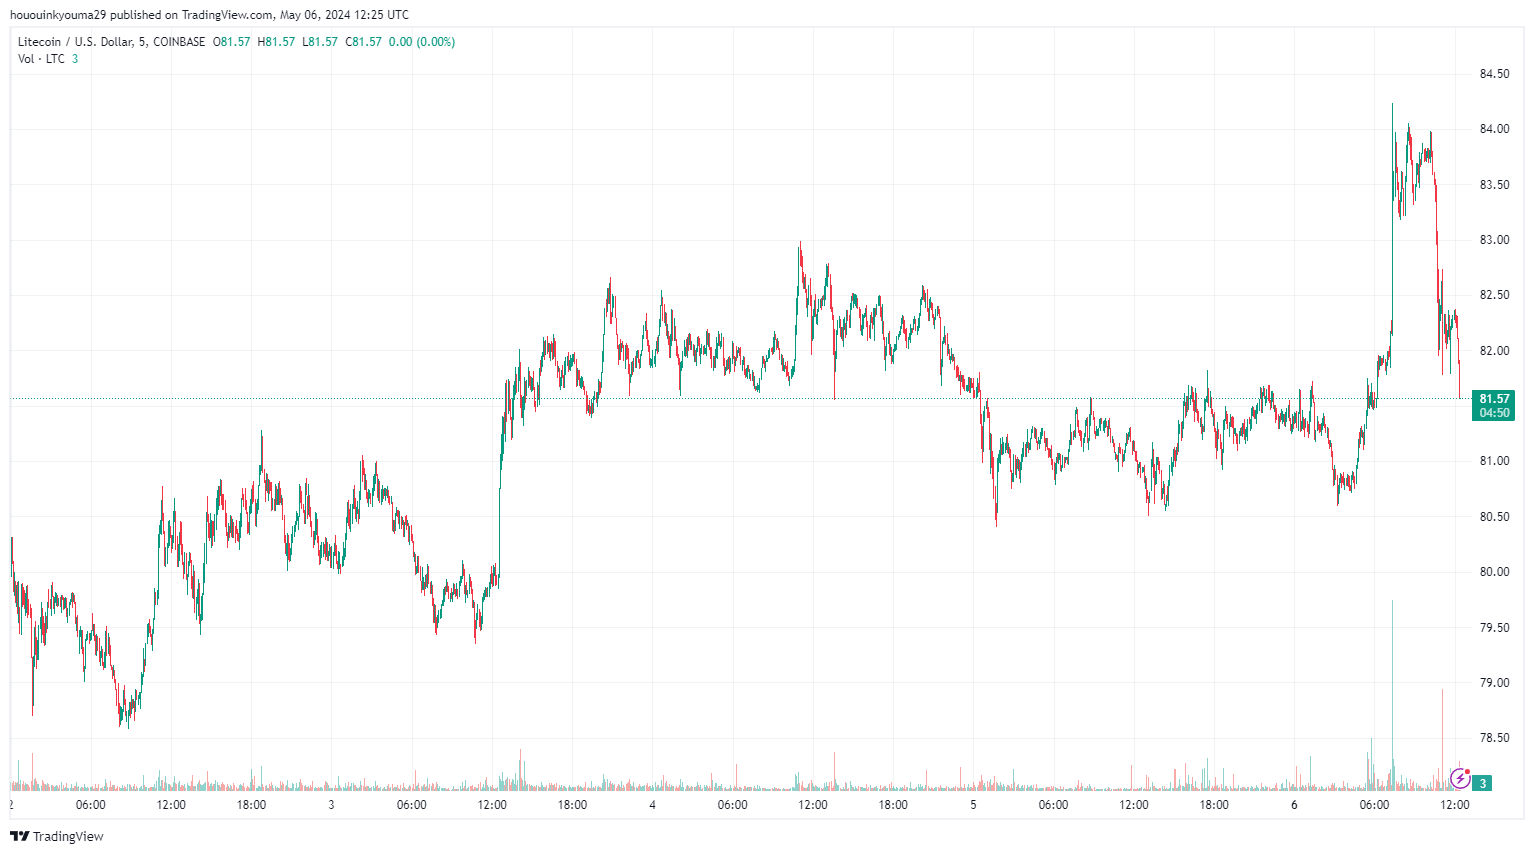
Task: Click date marker 4 on time axis
Action: tap(652, 805)
